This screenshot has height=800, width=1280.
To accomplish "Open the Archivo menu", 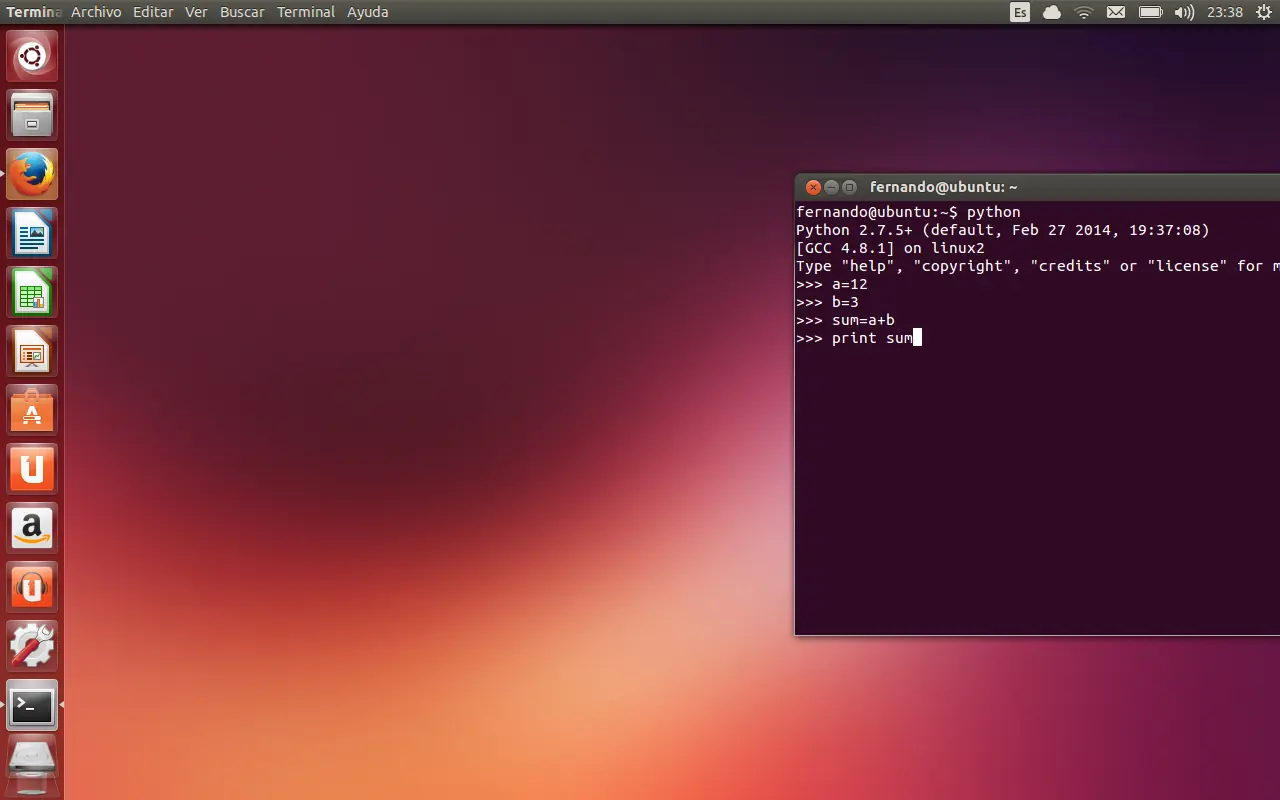I will coord(96,12).
